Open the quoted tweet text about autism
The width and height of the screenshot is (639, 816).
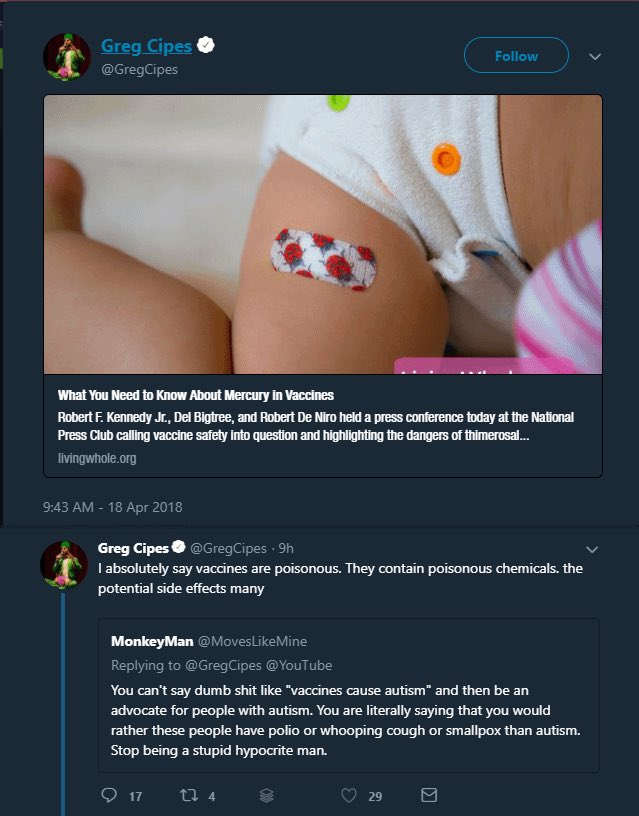point(345,720)
